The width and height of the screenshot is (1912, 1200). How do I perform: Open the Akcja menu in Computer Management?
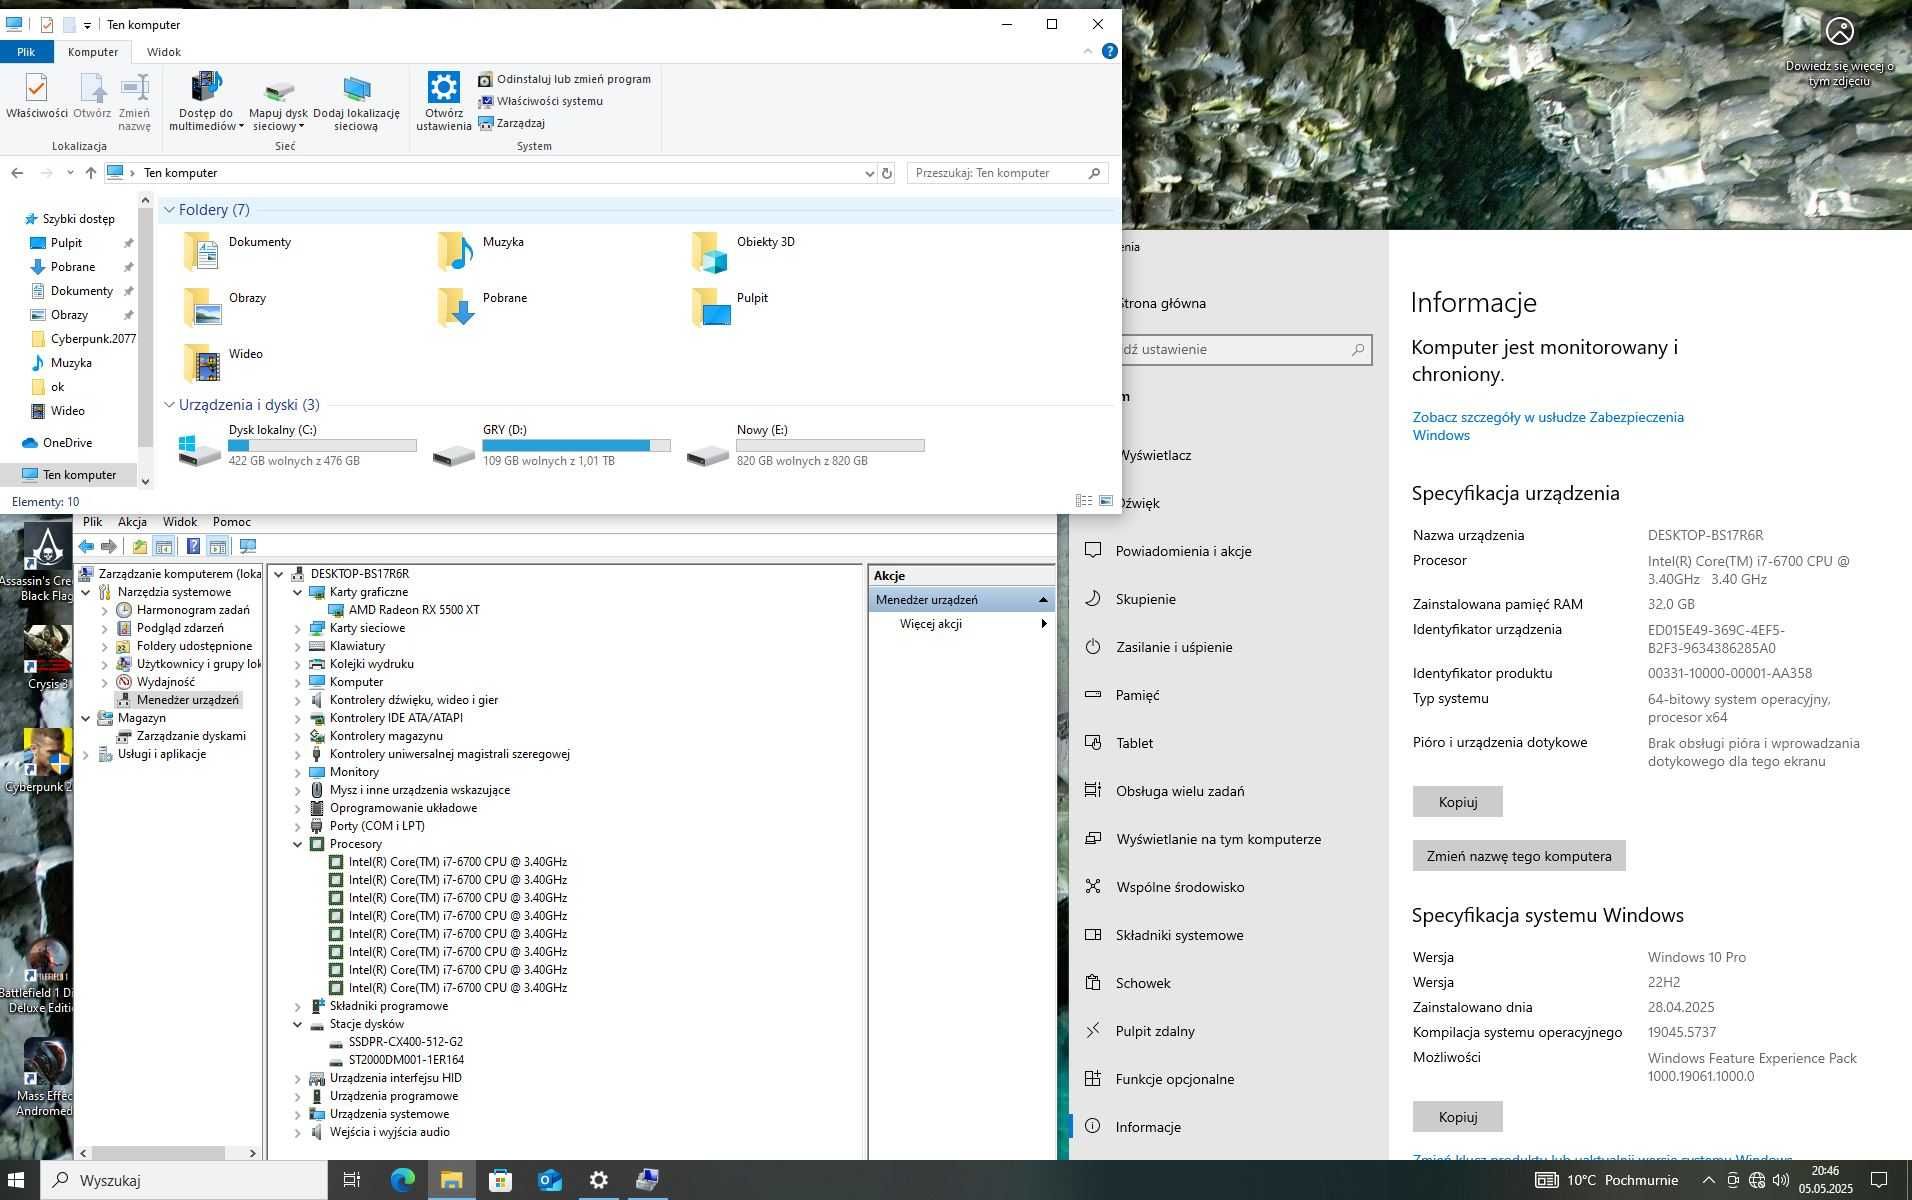132,522
